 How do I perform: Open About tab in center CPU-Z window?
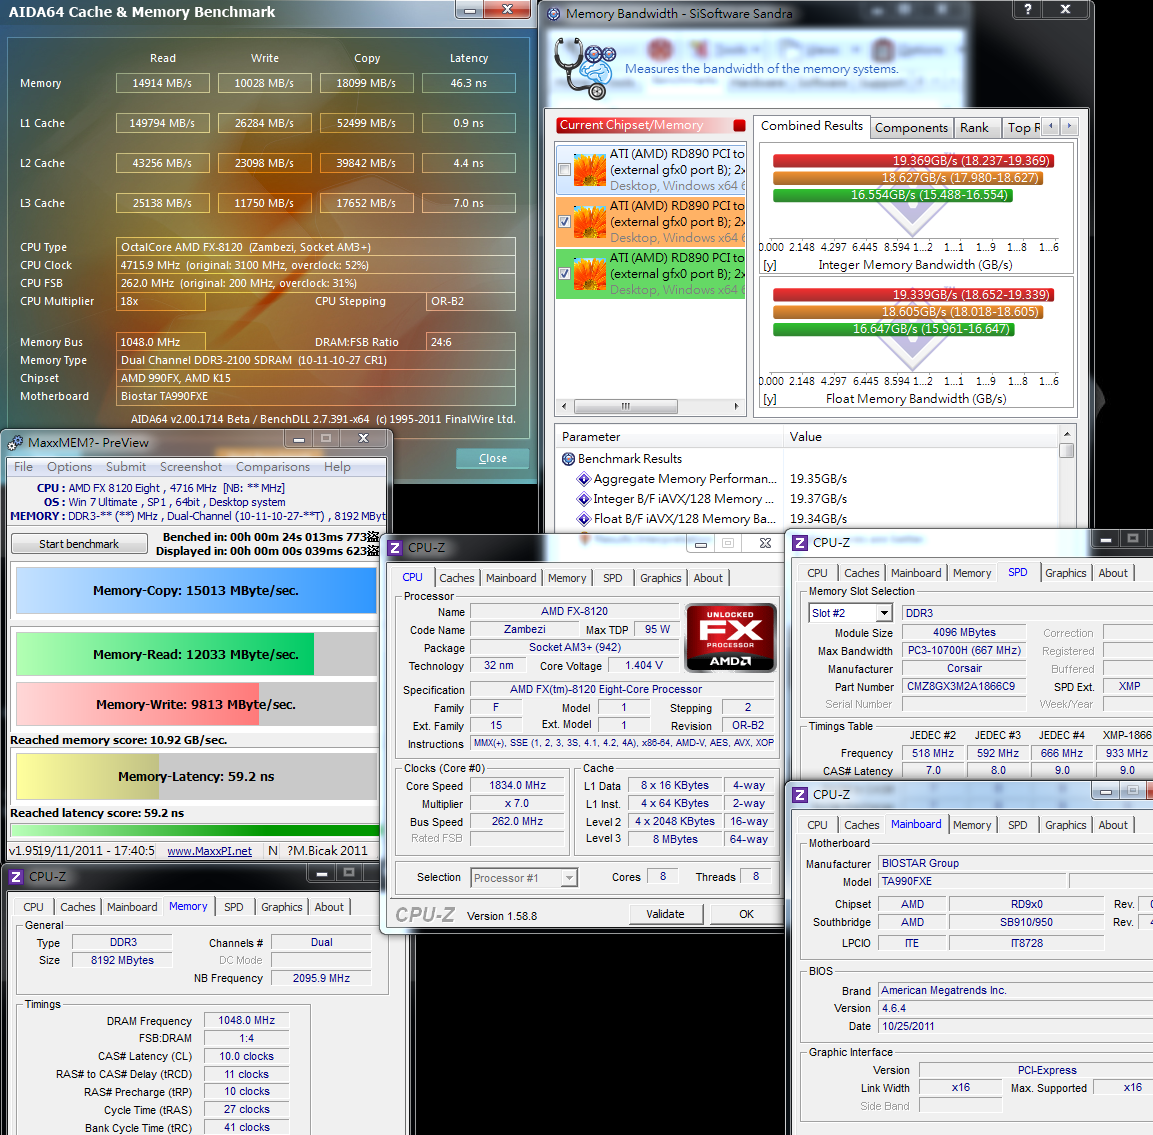tap(708, 578)
